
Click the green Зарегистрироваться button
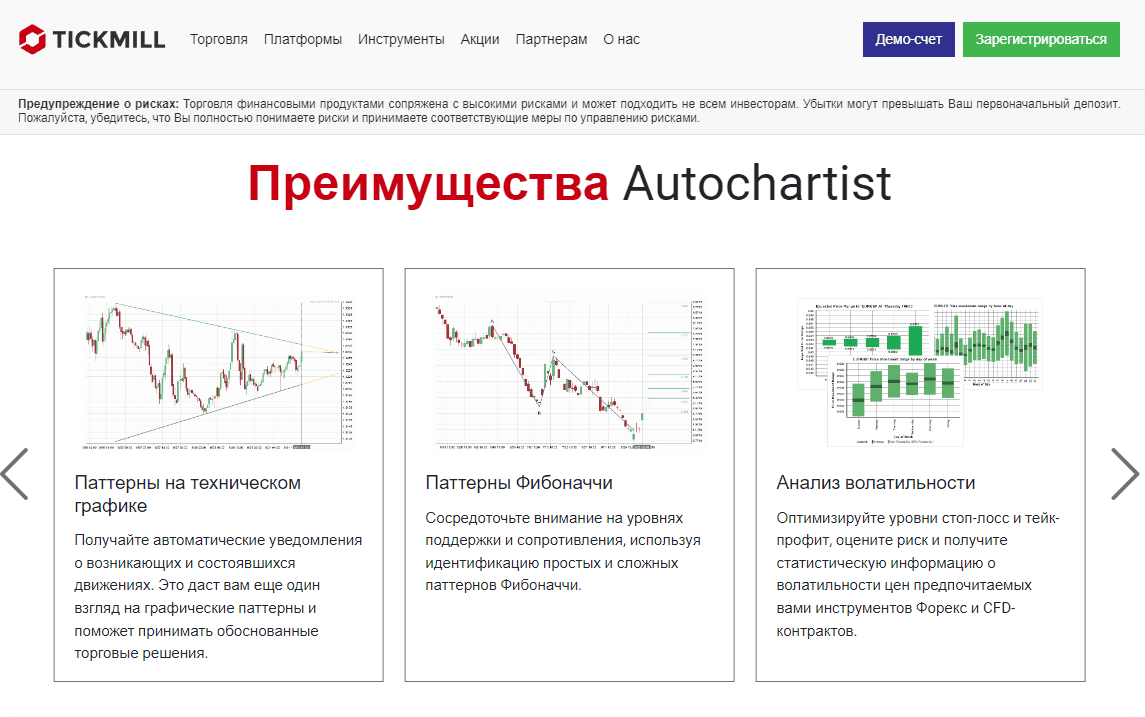point(1041,39)
